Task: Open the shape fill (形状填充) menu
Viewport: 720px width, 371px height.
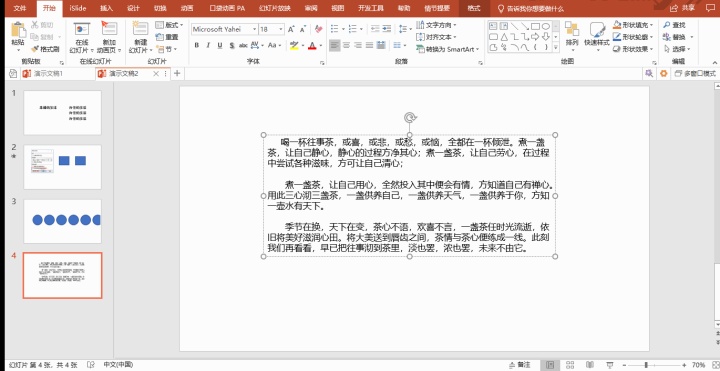Action: pos(633,25)
